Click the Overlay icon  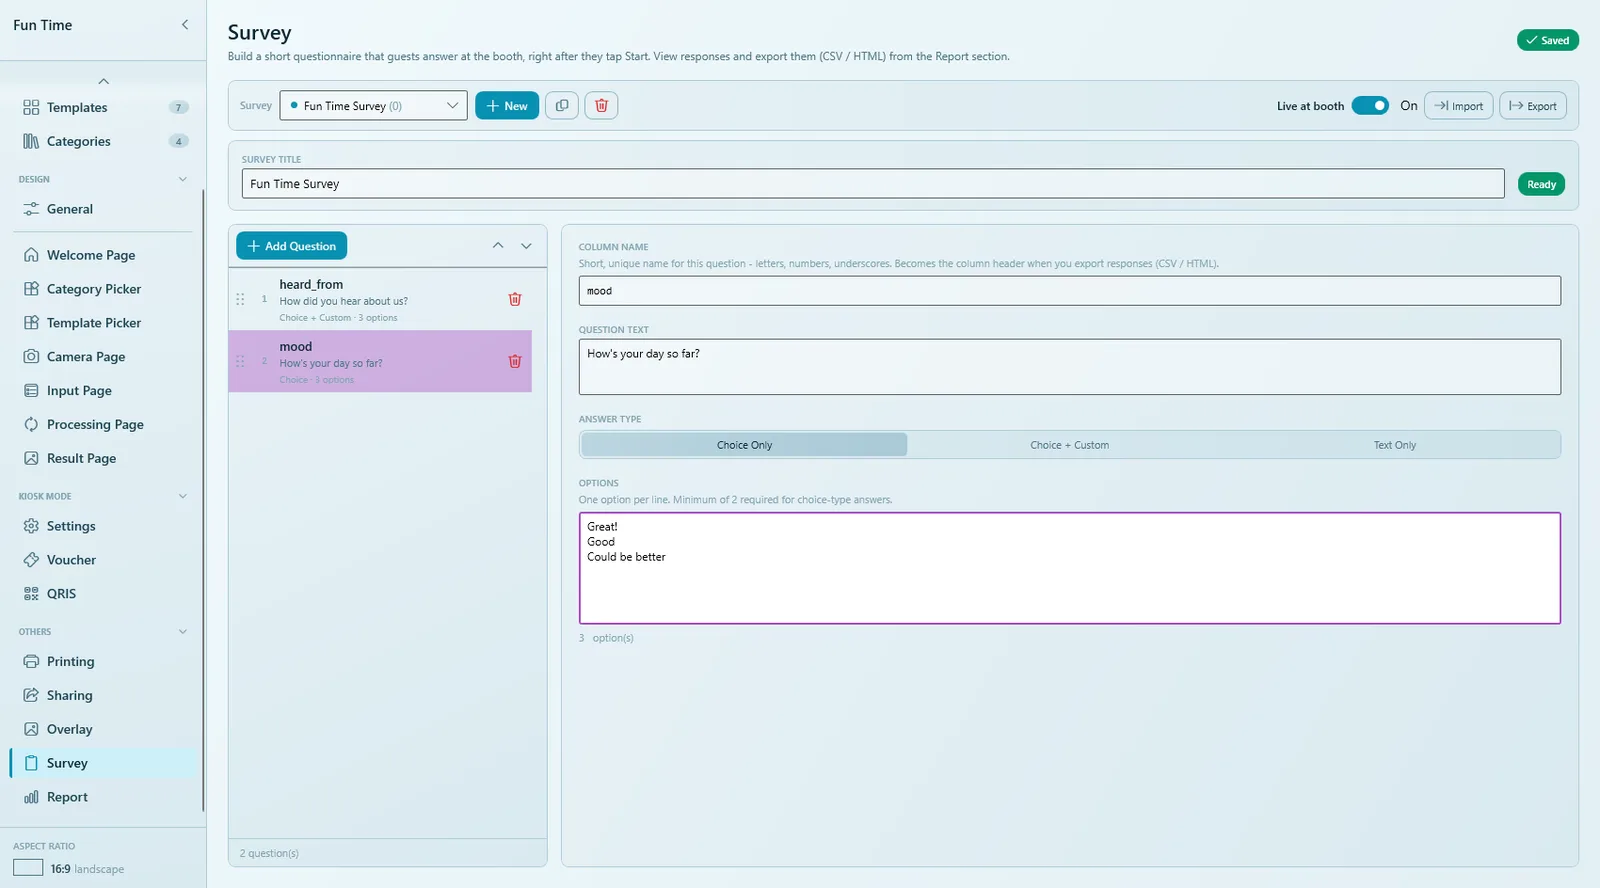tap(31, 729)
